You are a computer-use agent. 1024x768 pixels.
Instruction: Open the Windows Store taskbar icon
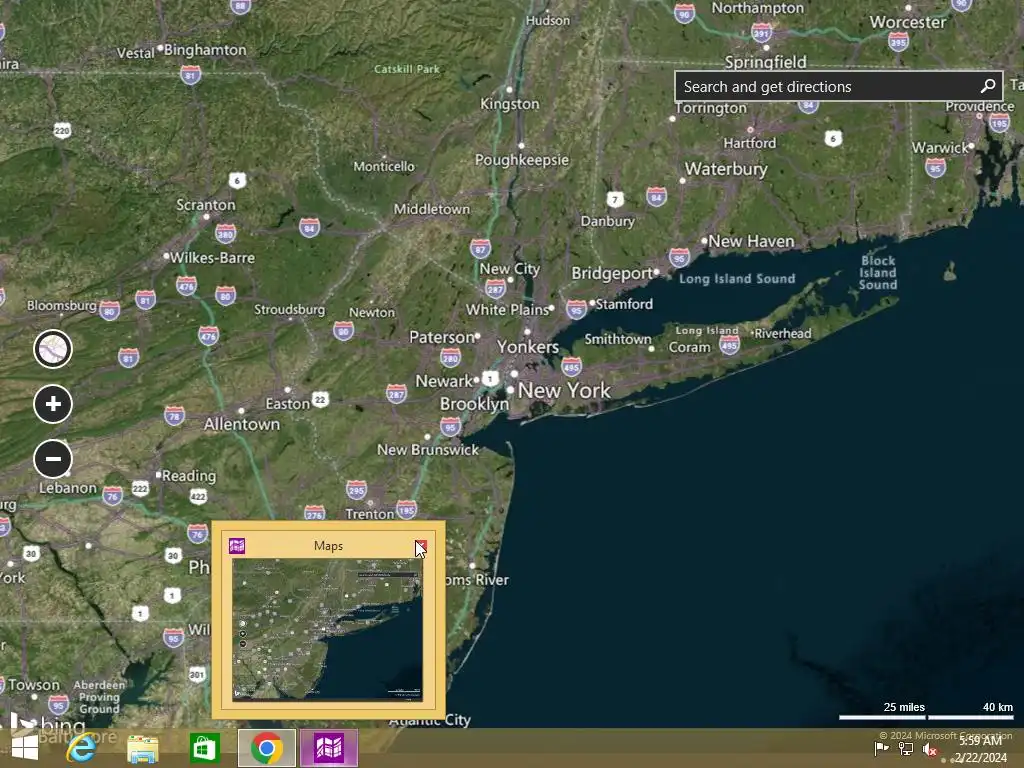[204, 748]
